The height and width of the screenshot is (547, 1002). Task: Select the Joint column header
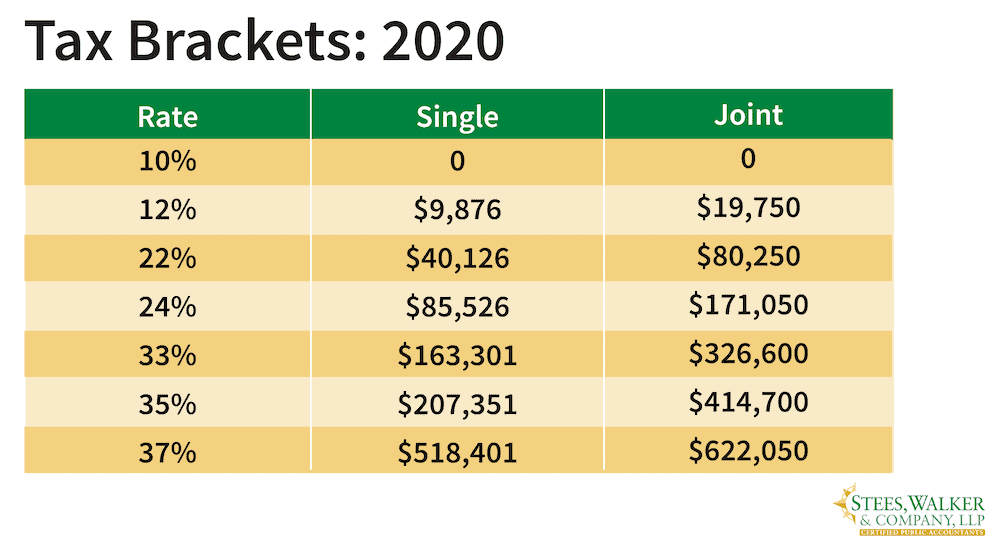pos(748,114)
